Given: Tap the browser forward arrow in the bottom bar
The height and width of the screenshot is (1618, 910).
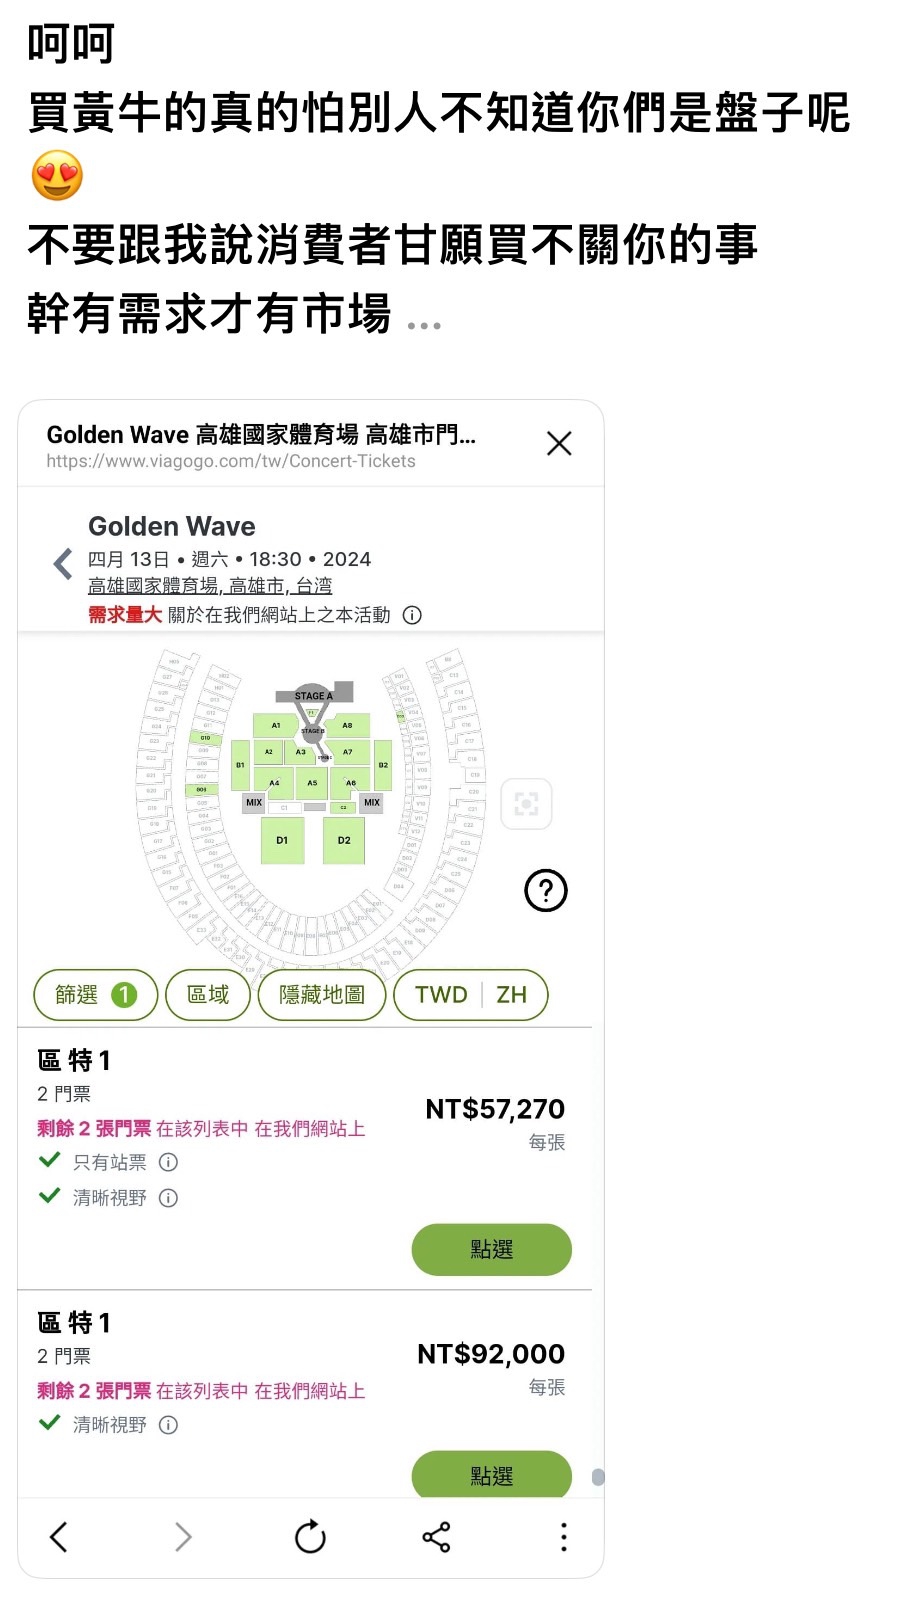Looking at the screenshot, I should click(183, 1536).
